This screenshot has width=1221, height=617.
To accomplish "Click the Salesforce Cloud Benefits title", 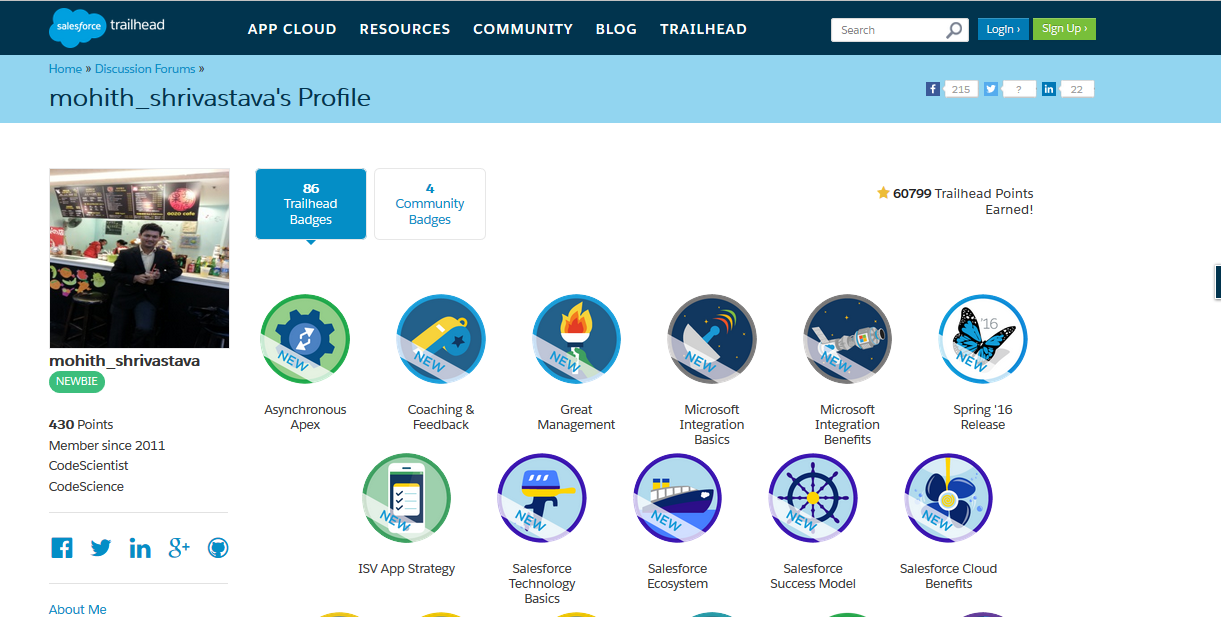I will [x=949, y=576].
